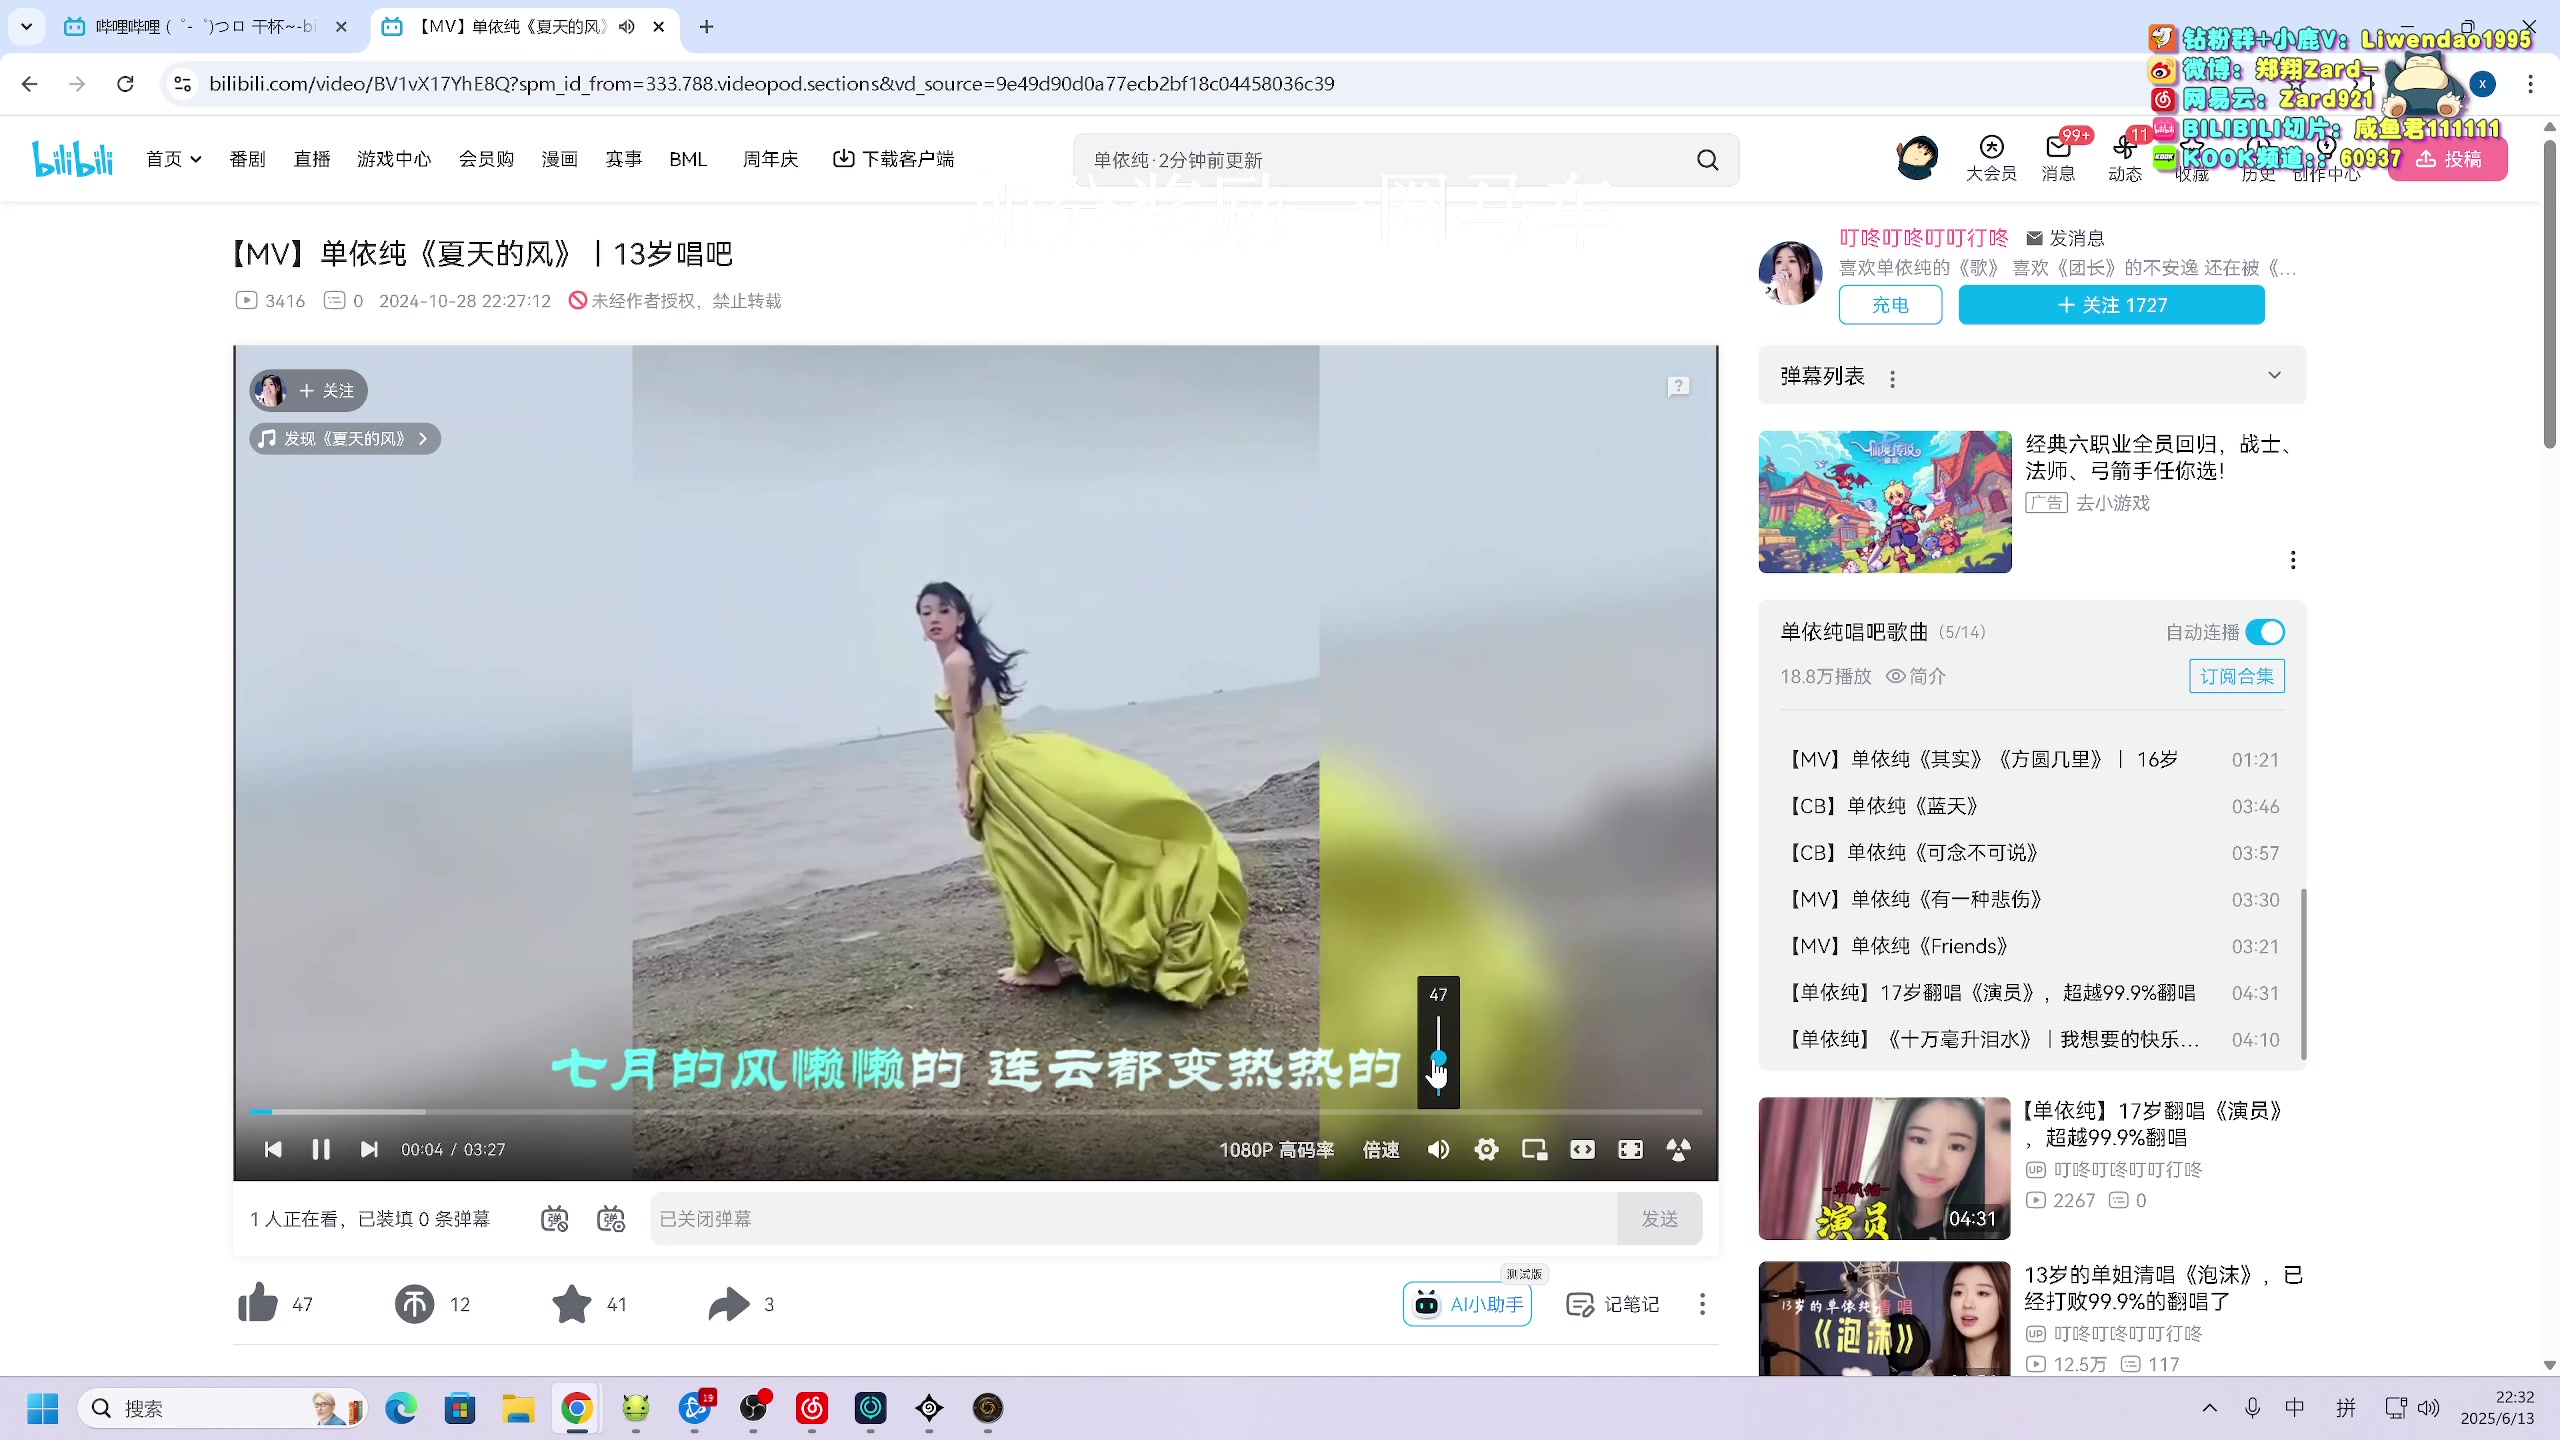2560x1440 pixels.
Task: Click 发消息 message link
Action: 2066,238
